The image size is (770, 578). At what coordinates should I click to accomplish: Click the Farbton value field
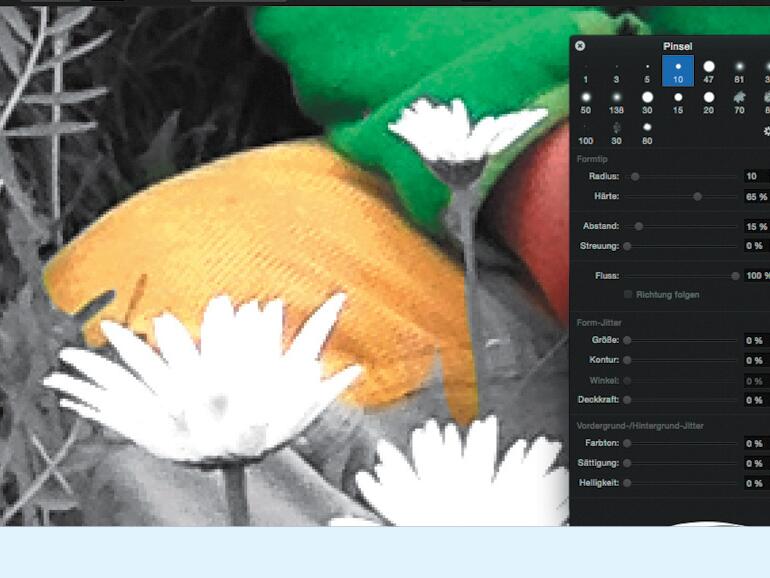756,443
